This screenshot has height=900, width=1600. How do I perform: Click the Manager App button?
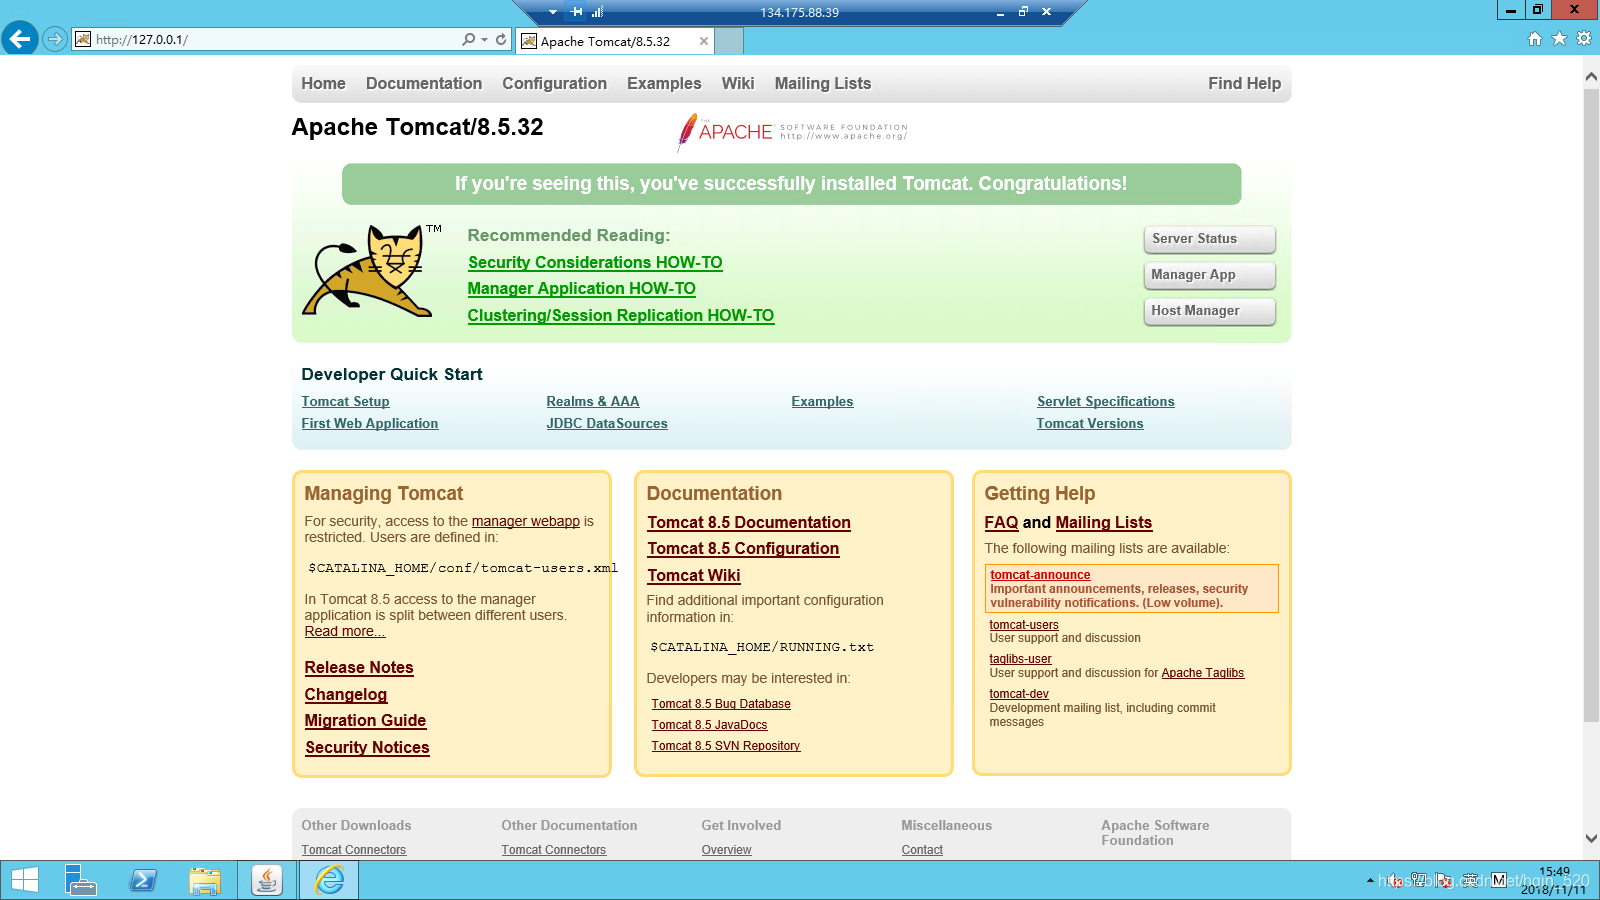[x=1209, y=275]
